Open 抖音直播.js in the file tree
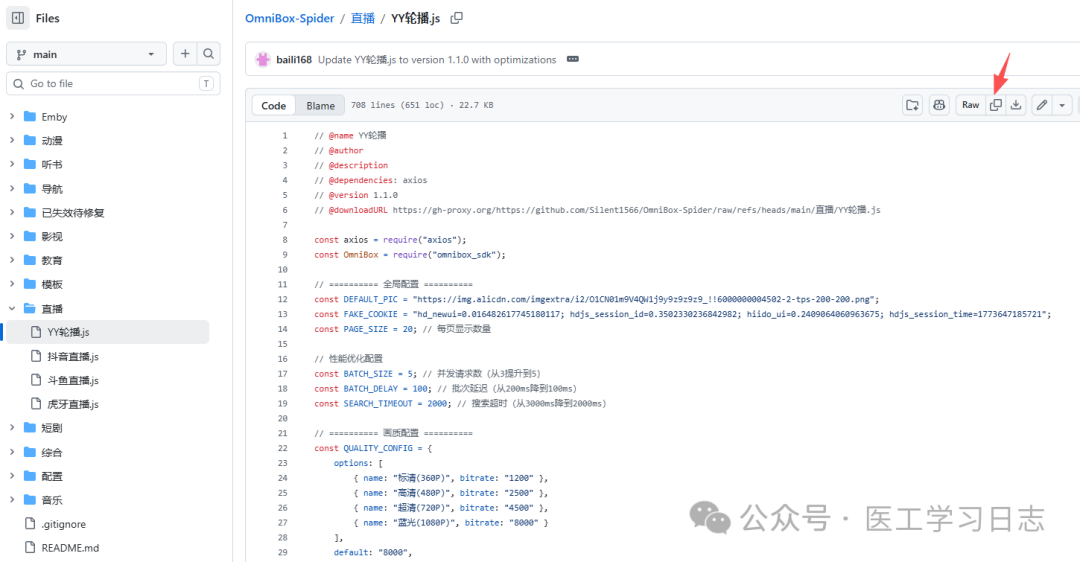Screen dimensions: 1080x562 72,356
